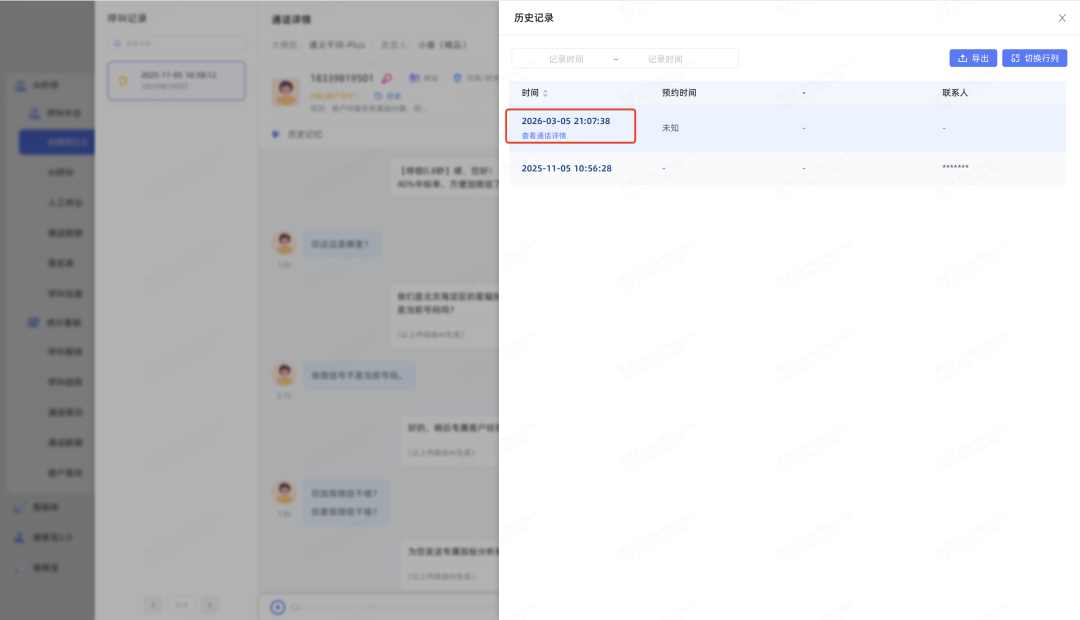Sort the table by 时间 column arrows

click(545, 93)
